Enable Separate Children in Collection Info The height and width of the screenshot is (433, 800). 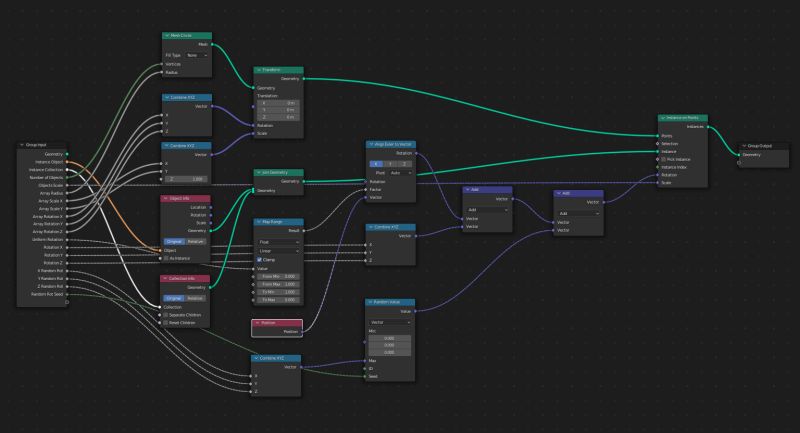click(165, 315)
